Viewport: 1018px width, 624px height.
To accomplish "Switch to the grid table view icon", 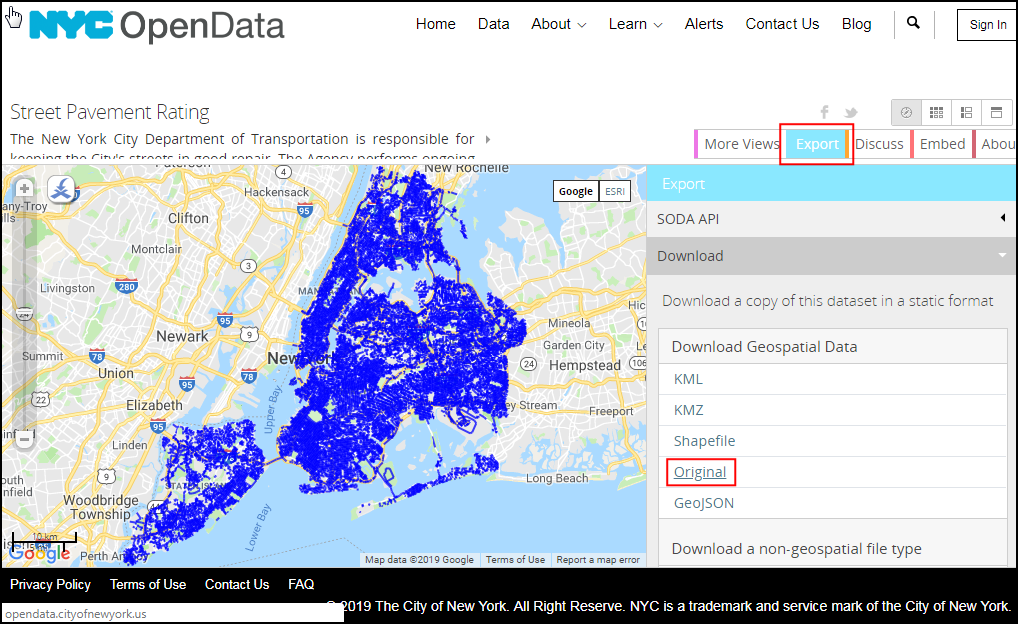I will point(936,112).
